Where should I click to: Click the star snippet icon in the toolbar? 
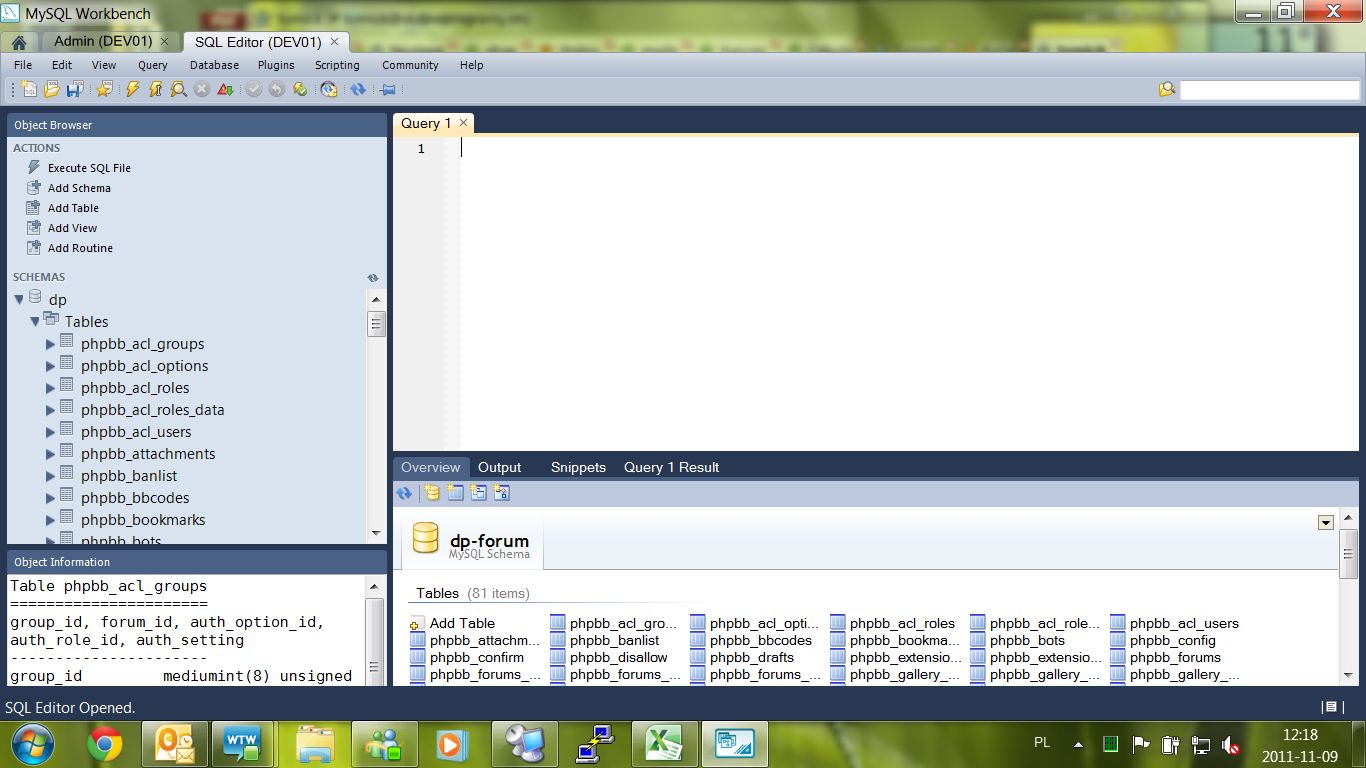(104, 89)
